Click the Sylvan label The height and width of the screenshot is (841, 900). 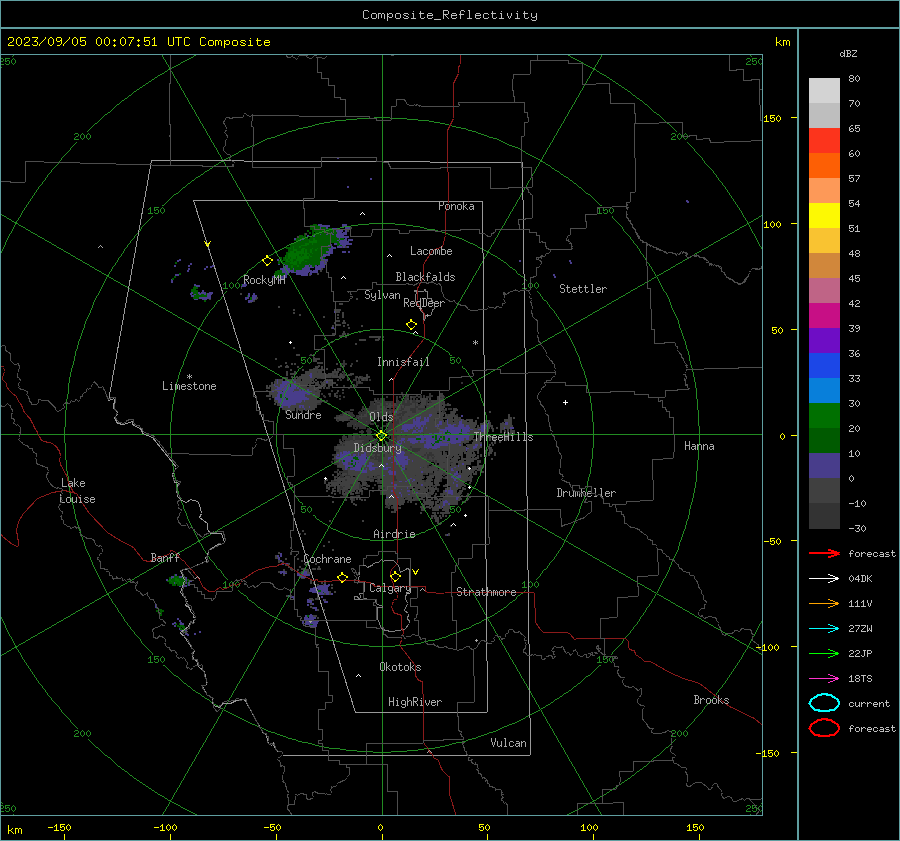click(382, 295)
